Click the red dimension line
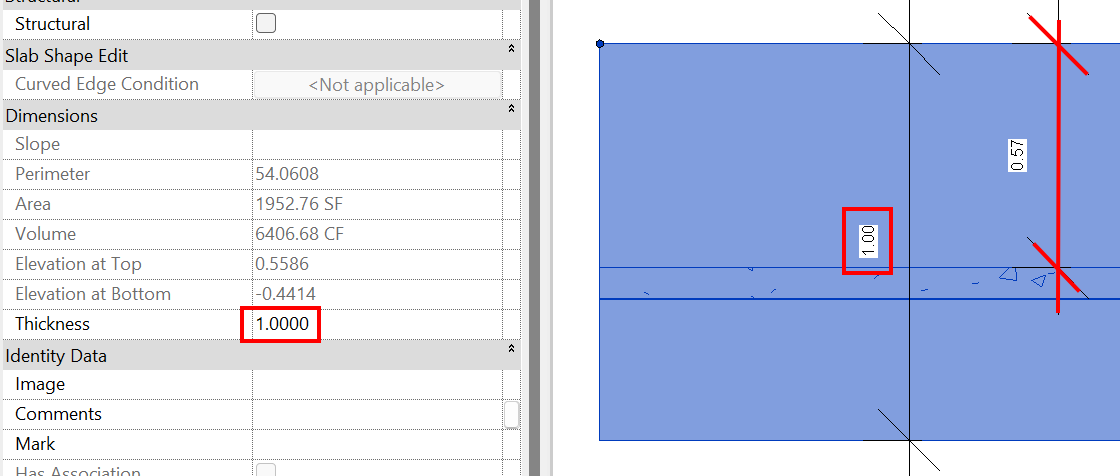Viewport: 1120px width, 476px height. coord(1058,167)
